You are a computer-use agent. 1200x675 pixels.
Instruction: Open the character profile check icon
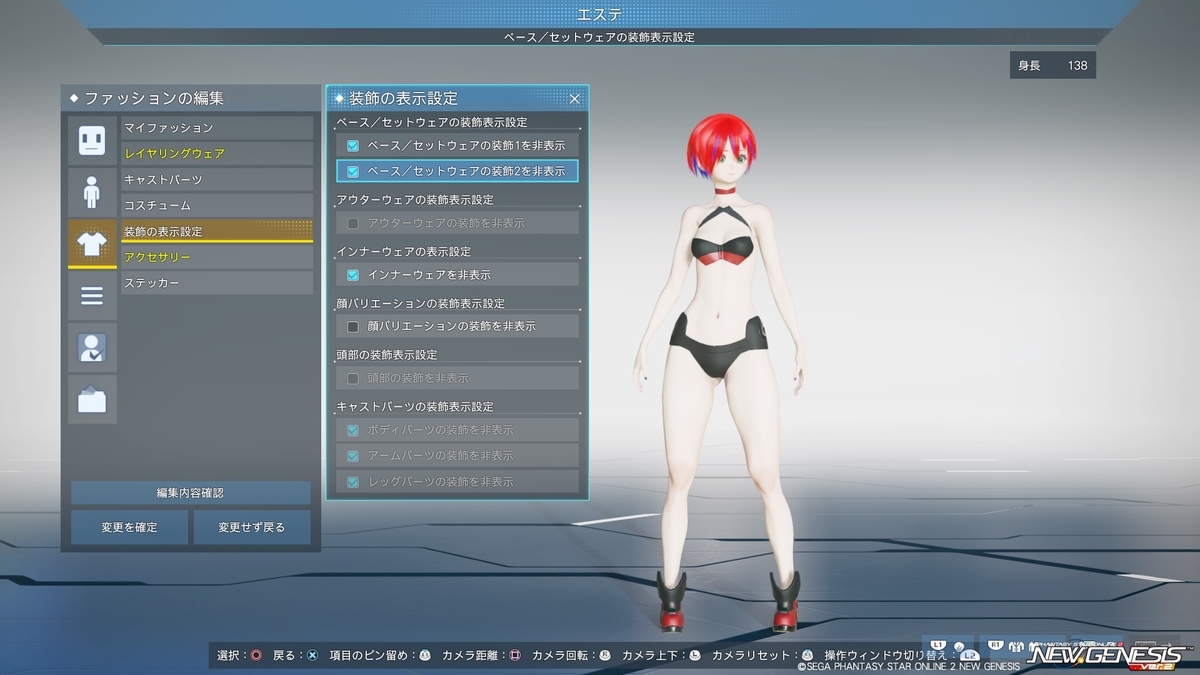pyautogui.click(x=92, y=348)
